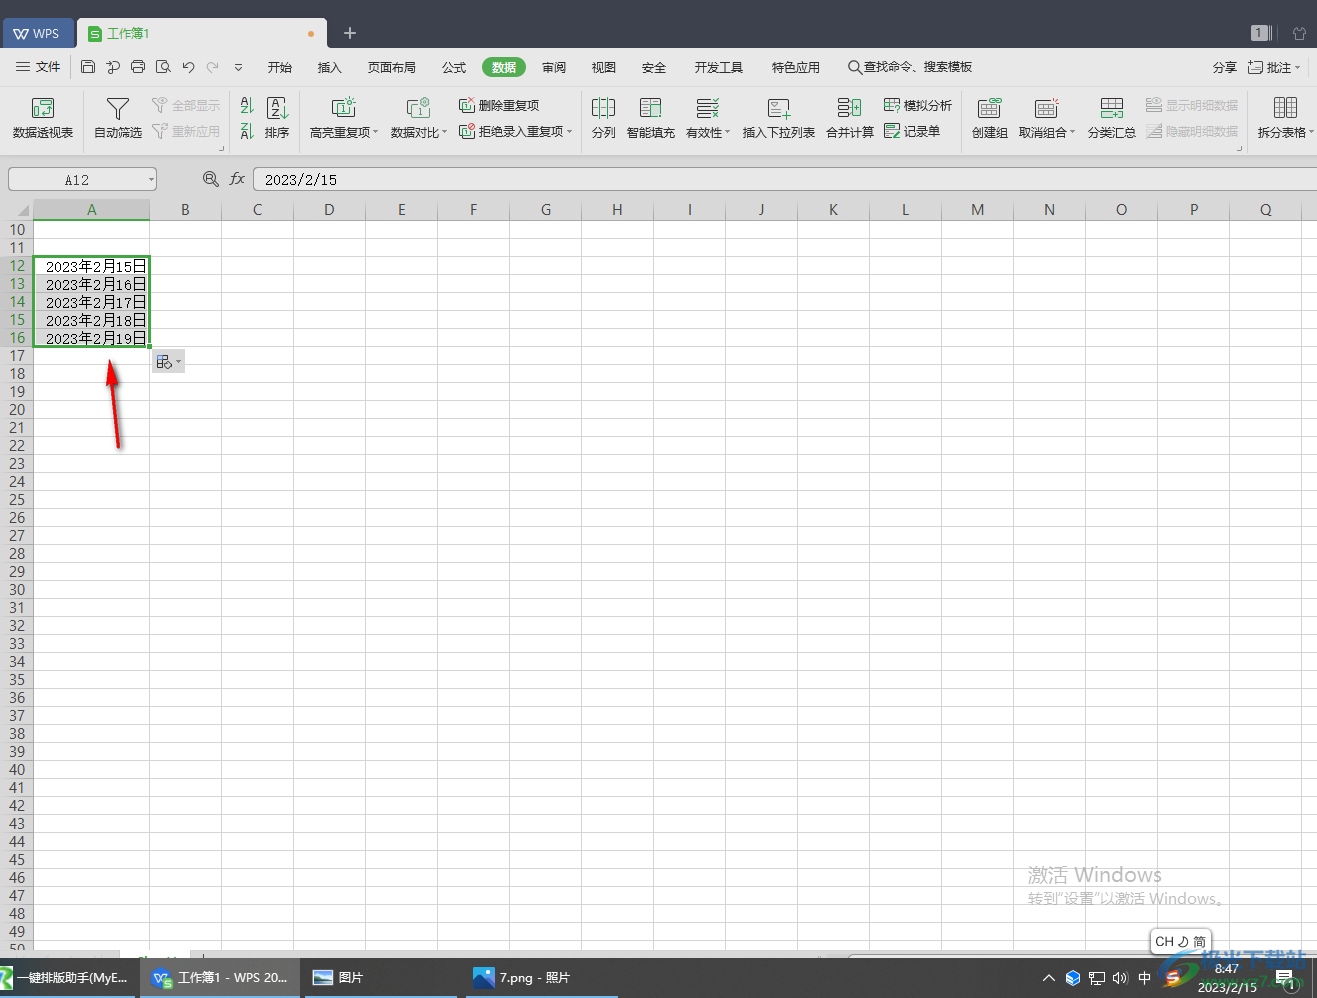Switch to the 公式 formulas tab
This screenshot has height=998, width=1317.
click(x=454, y=67)
